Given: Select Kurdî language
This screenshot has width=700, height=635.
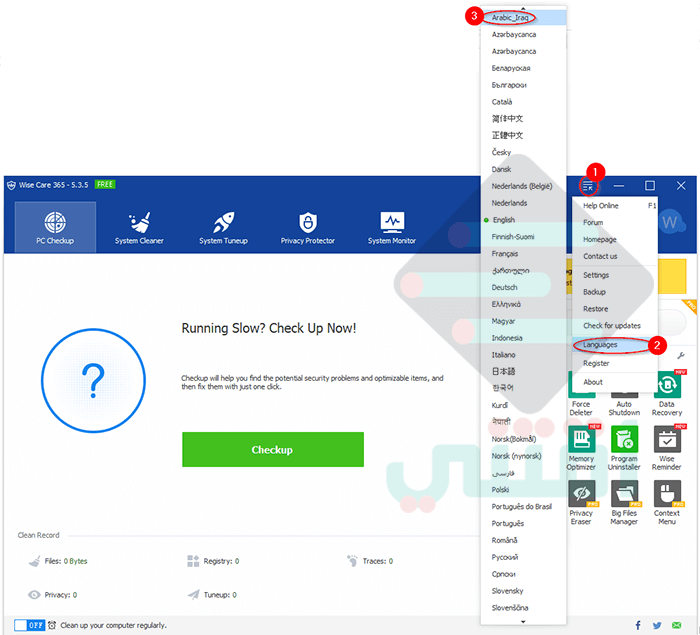Looking at the screenshot, I should click(523, 405).
